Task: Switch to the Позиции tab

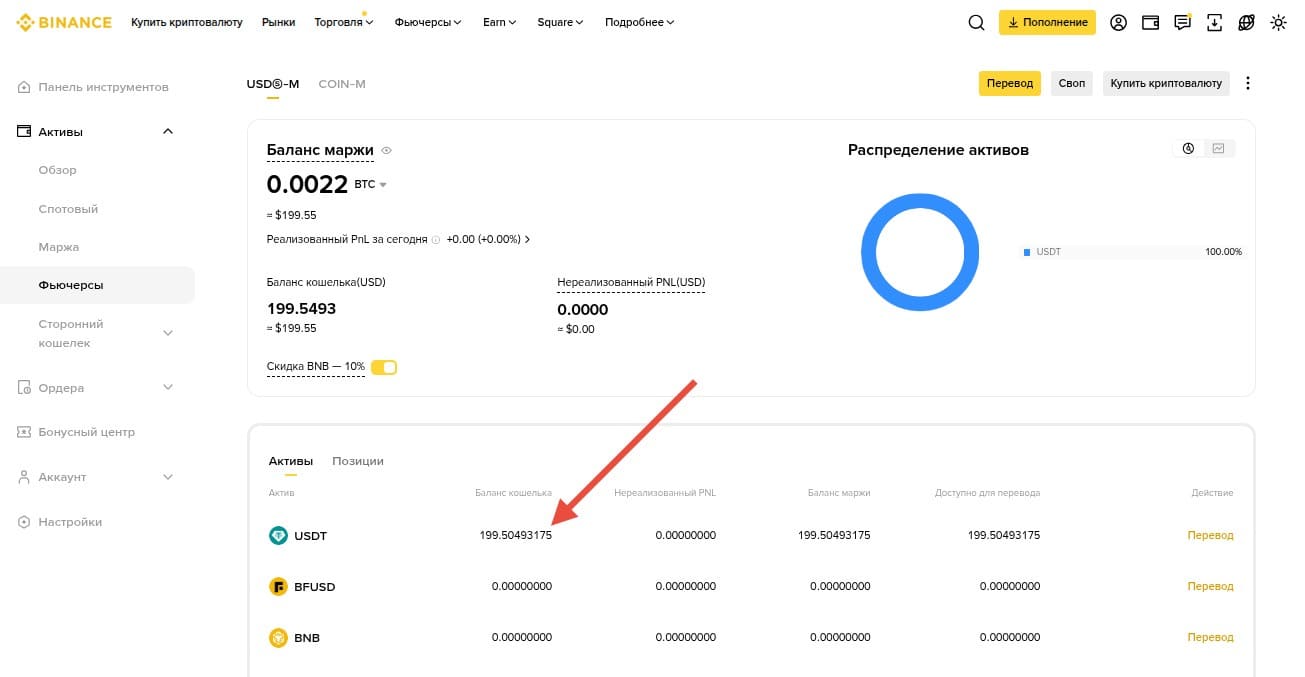Action: 358,461
